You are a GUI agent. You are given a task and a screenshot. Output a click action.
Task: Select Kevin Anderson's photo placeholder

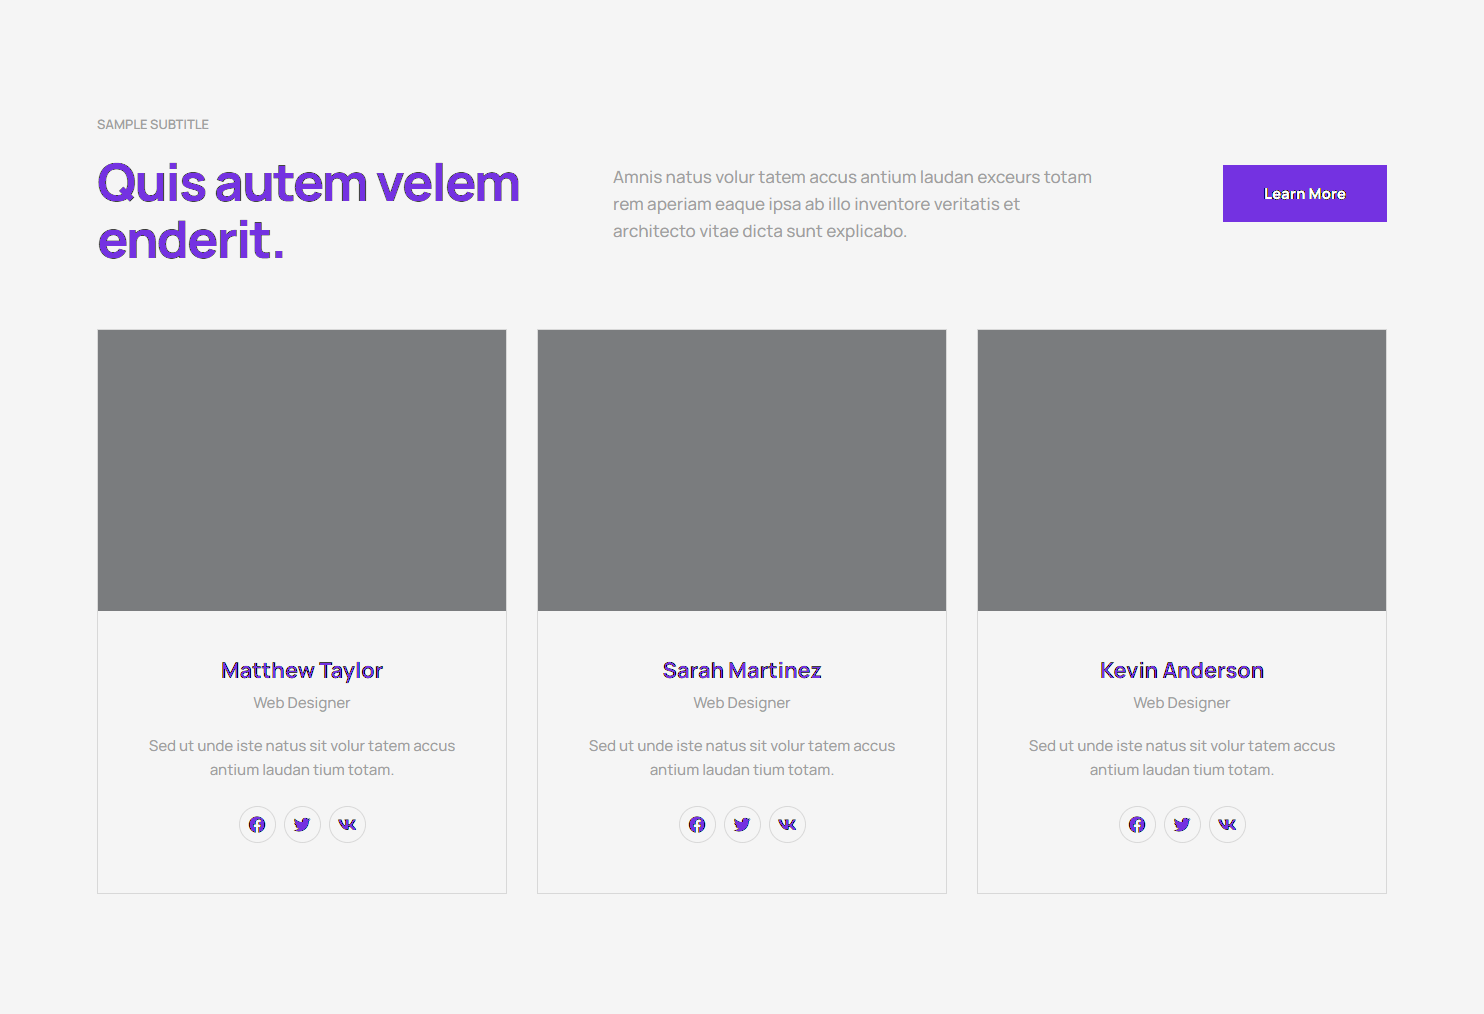[x=1182, y=470]
